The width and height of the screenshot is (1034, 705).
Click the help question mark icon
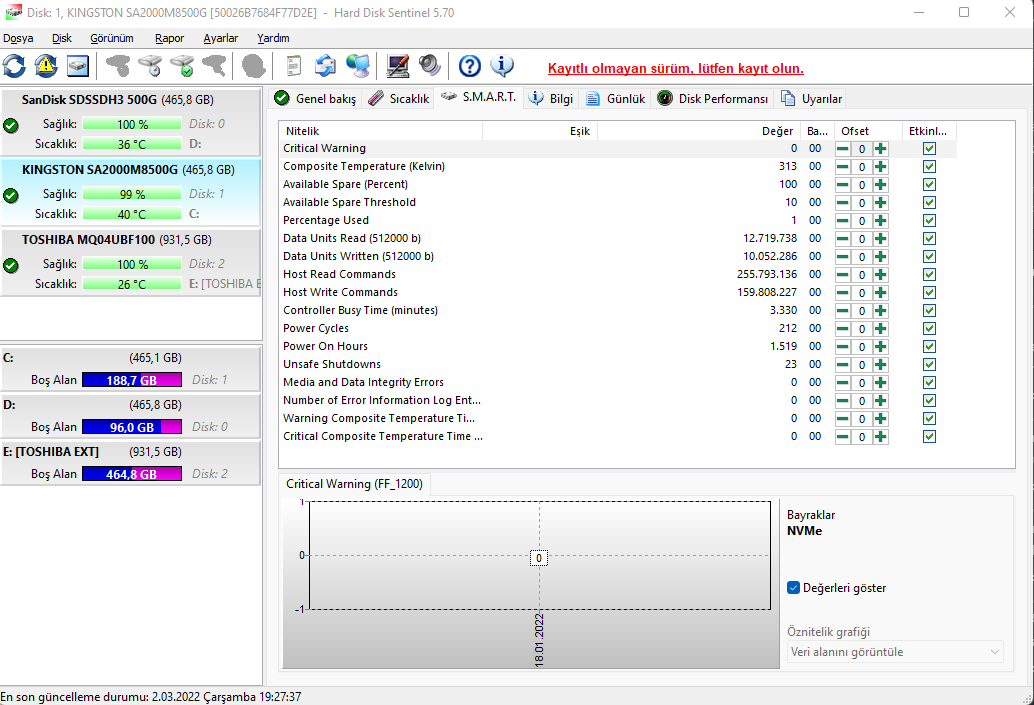[470, 66]
